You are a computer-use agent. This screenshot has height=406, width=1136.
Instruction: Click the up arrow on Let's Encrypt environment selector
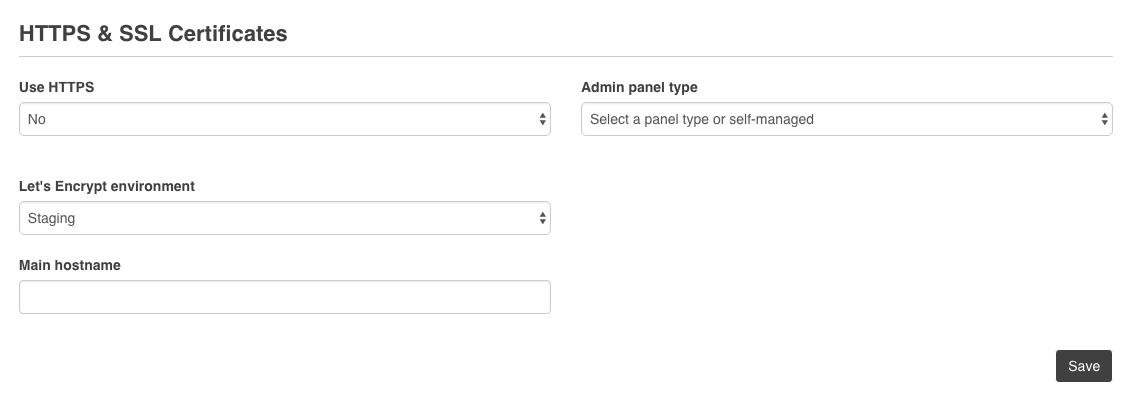tap(543, 214)
